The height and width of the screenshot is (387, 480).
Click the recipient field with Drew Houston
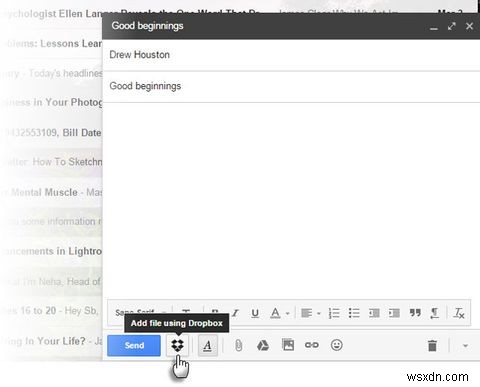(291, 55)
